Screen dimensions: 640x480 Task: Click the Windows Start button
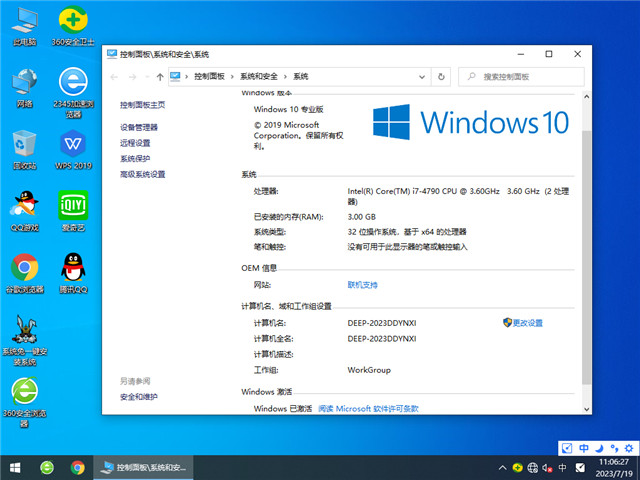15,467
